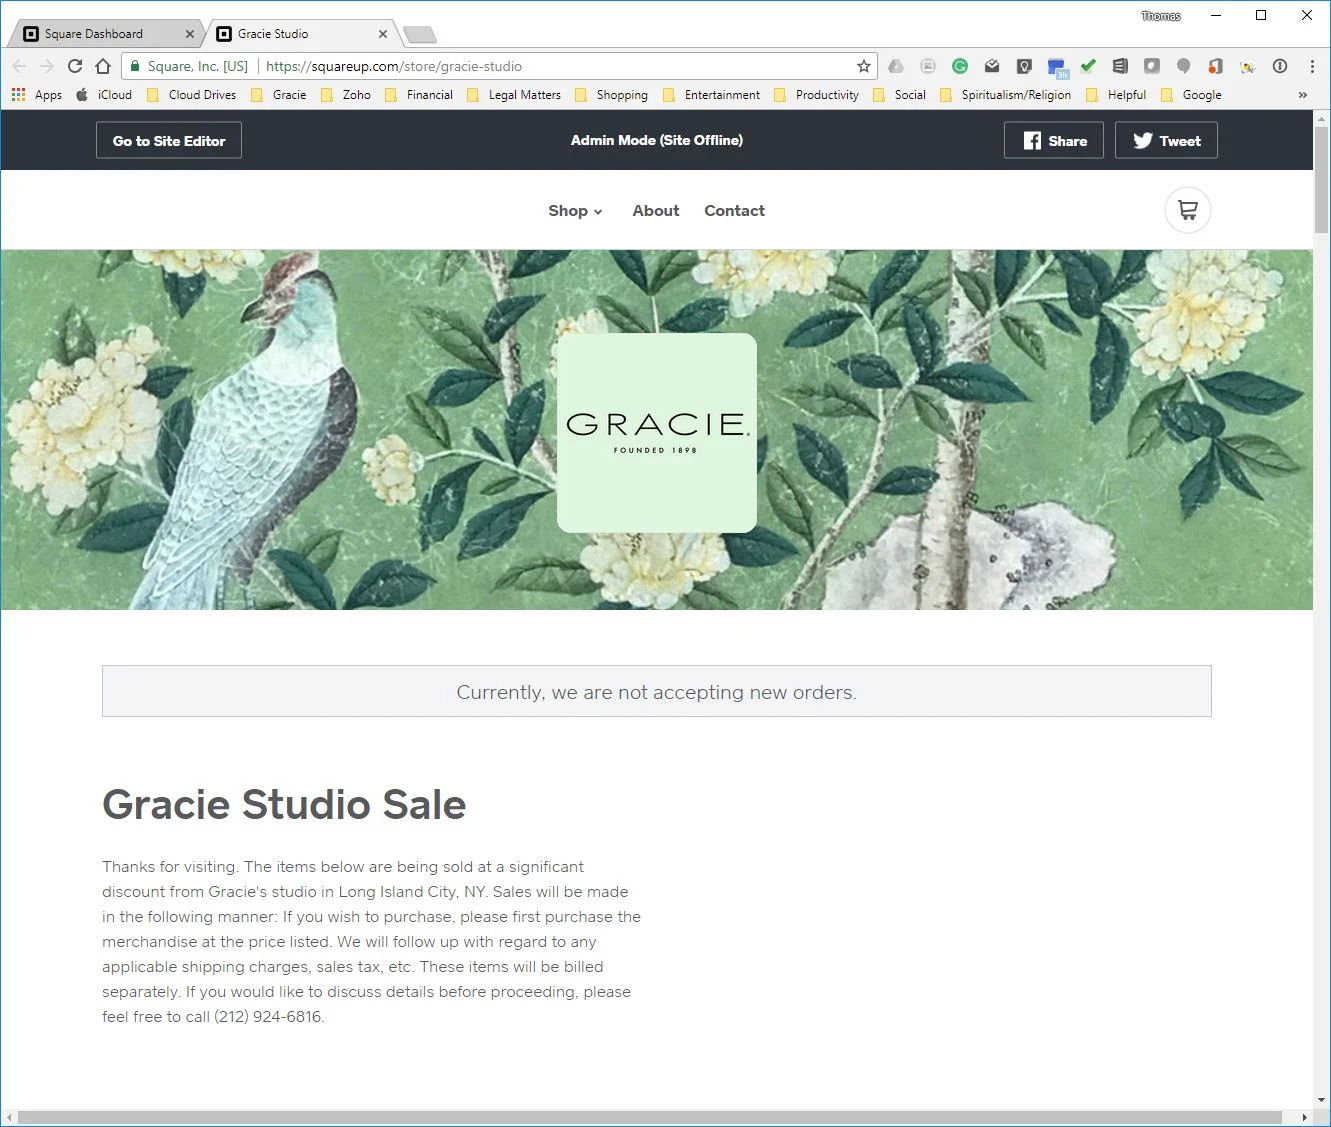
Task: Open the Entertainment bookmark folder
Action: 711,95
